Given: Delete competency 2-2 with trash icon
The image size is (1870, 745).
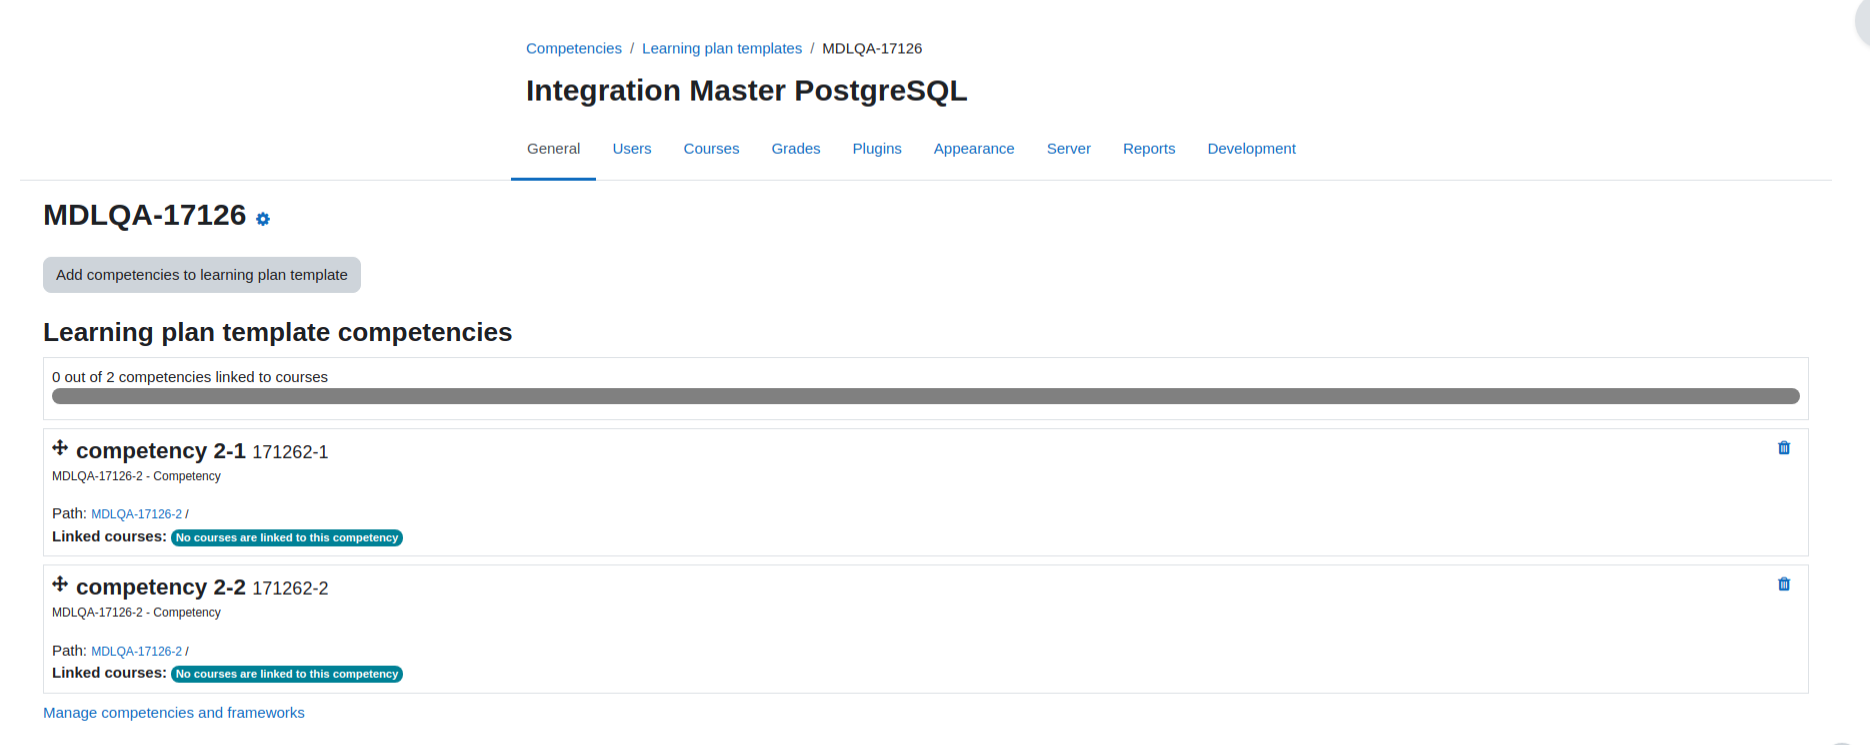Looking at the screenshot, I should [1784, 584].
